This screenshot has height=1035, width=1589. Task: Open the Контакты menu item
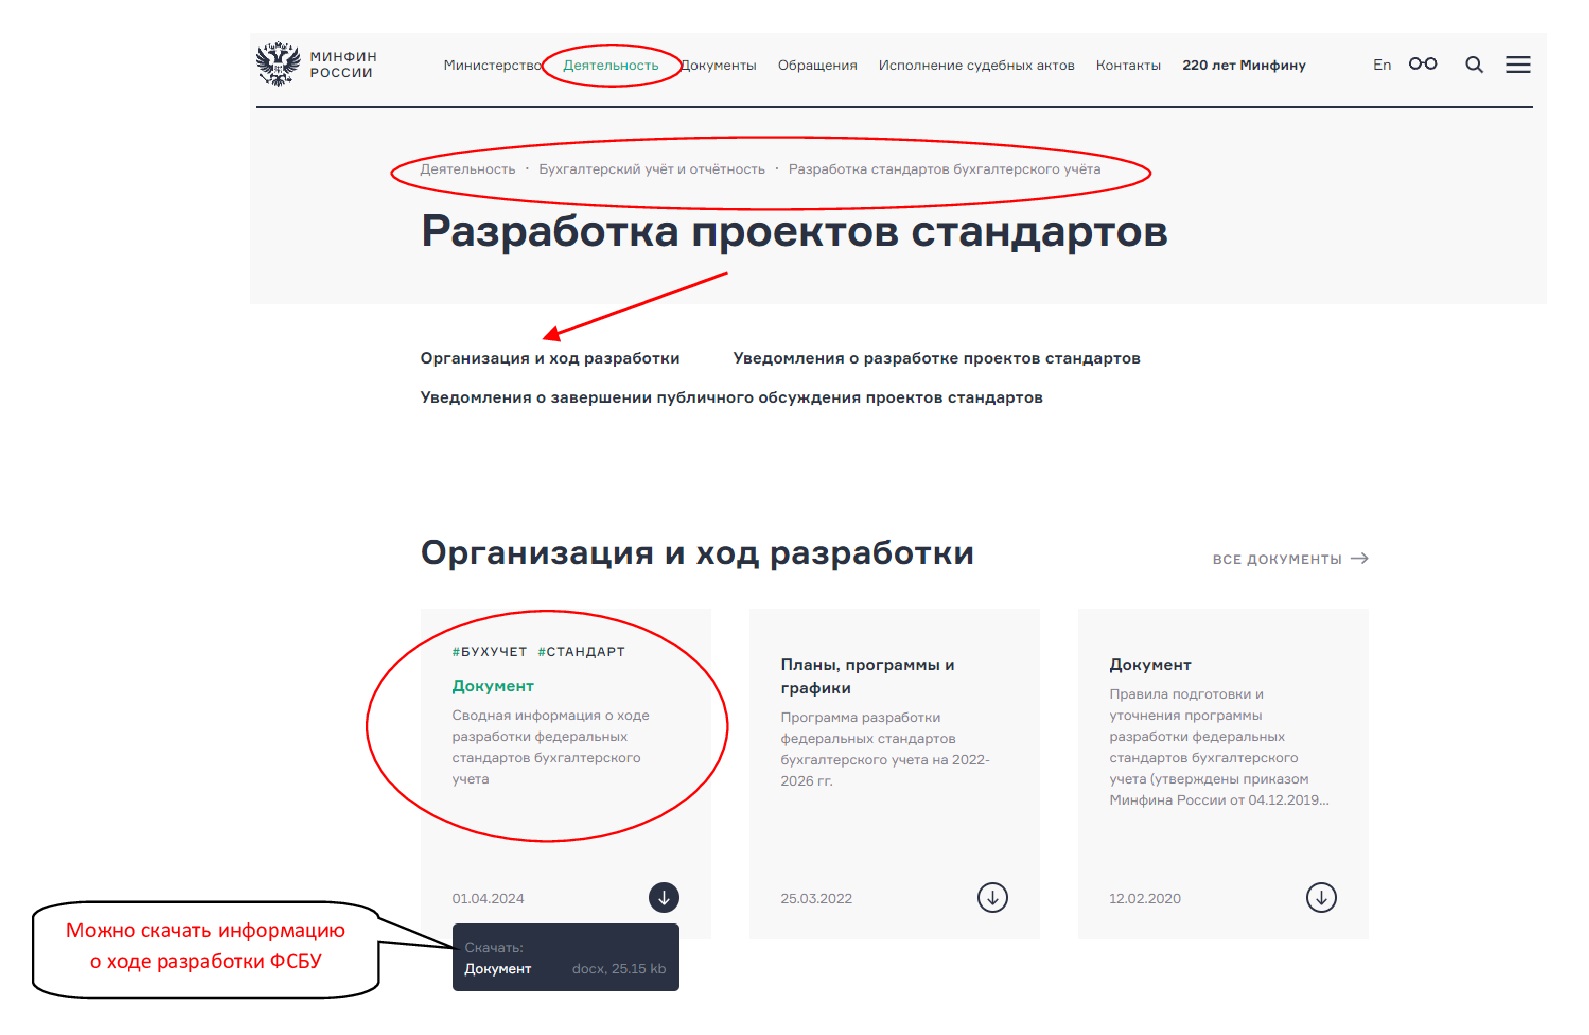click(x=1128, y=65)
